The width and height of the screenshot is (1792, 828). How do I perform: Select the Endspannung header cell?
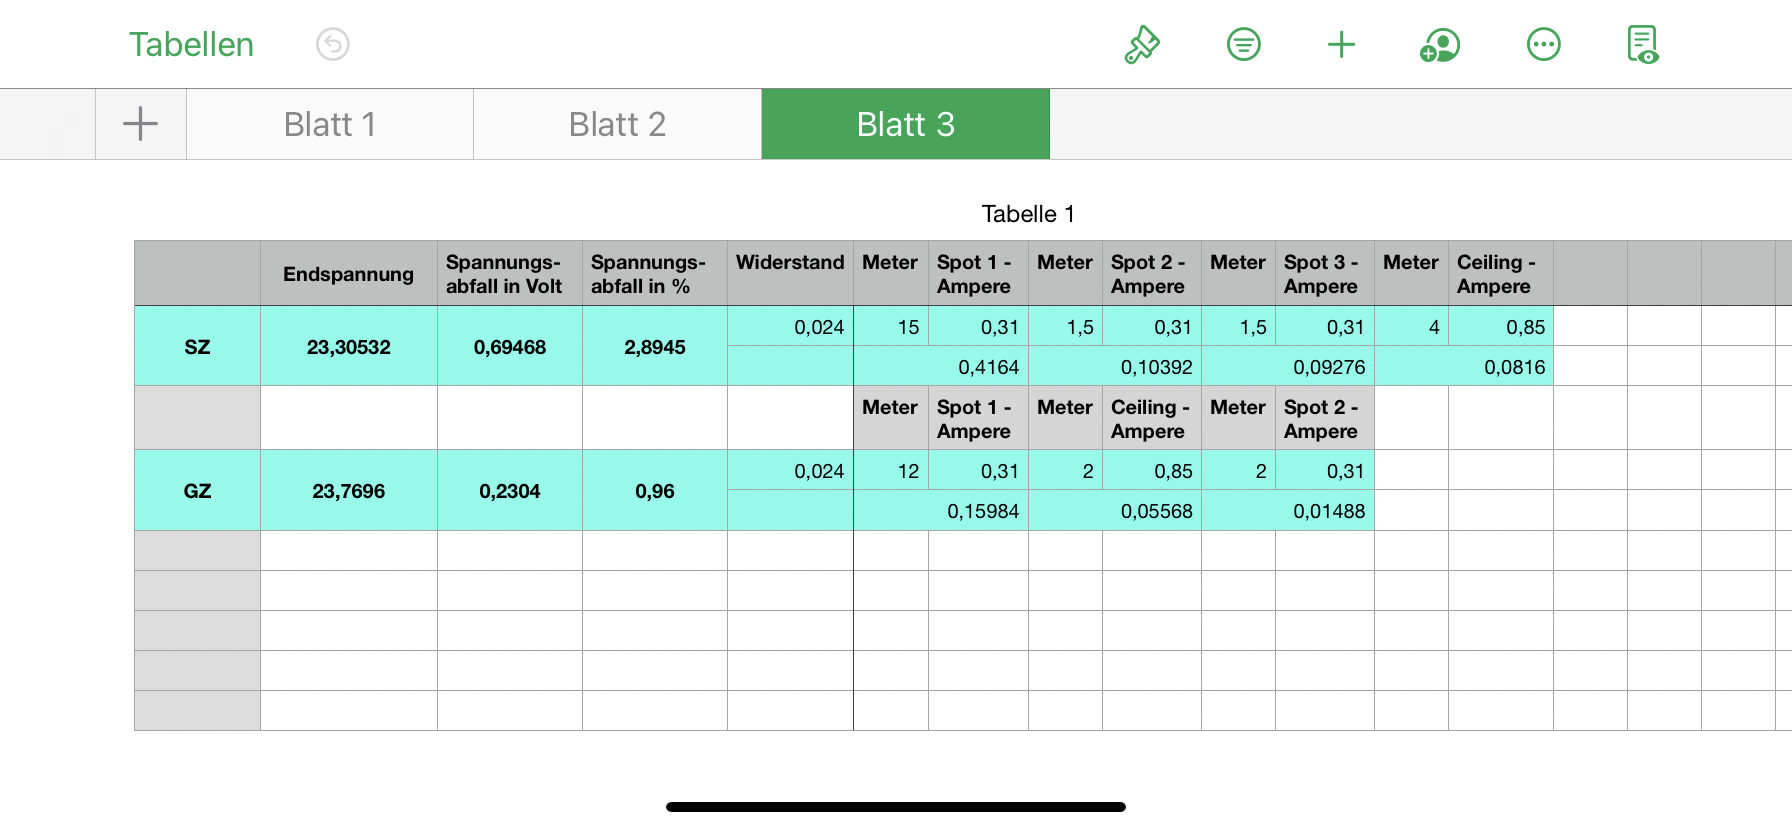[348, 274]
